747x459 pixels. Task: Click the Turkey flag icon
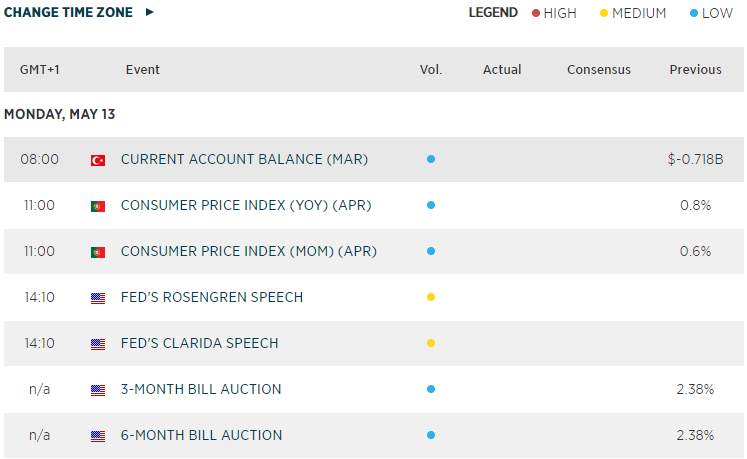pyautogui.click(x=98, y=160)
